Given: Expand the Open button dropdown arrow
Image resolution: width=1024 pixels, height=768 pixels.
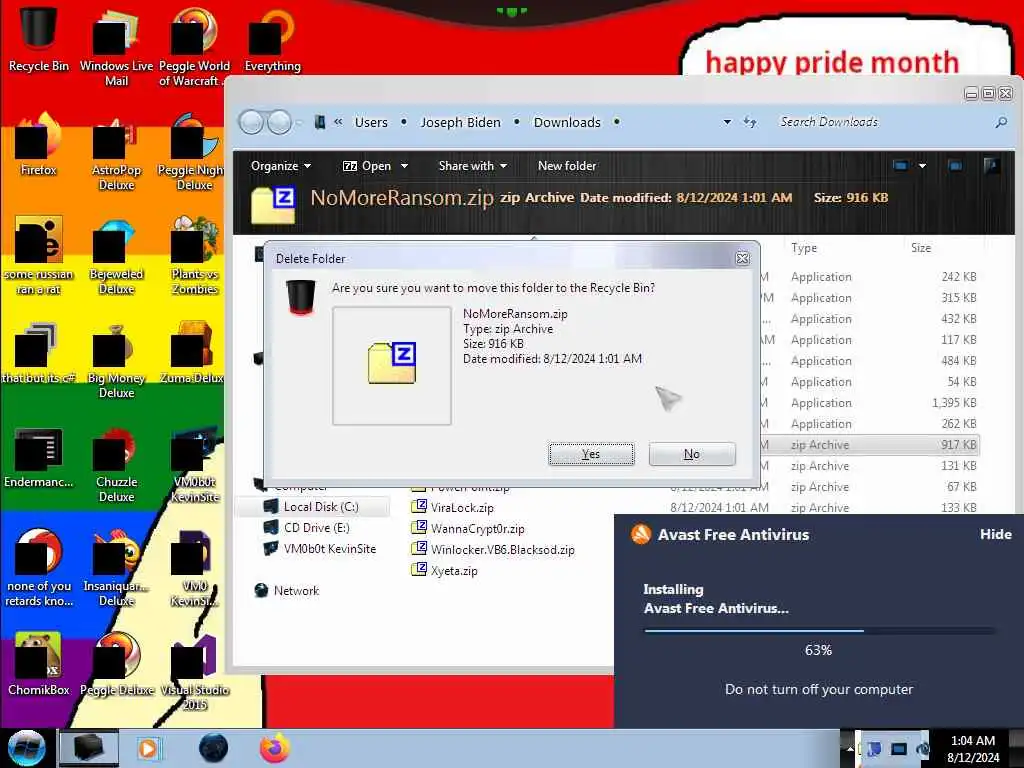Looking at the screenshot, I should 404,166.
